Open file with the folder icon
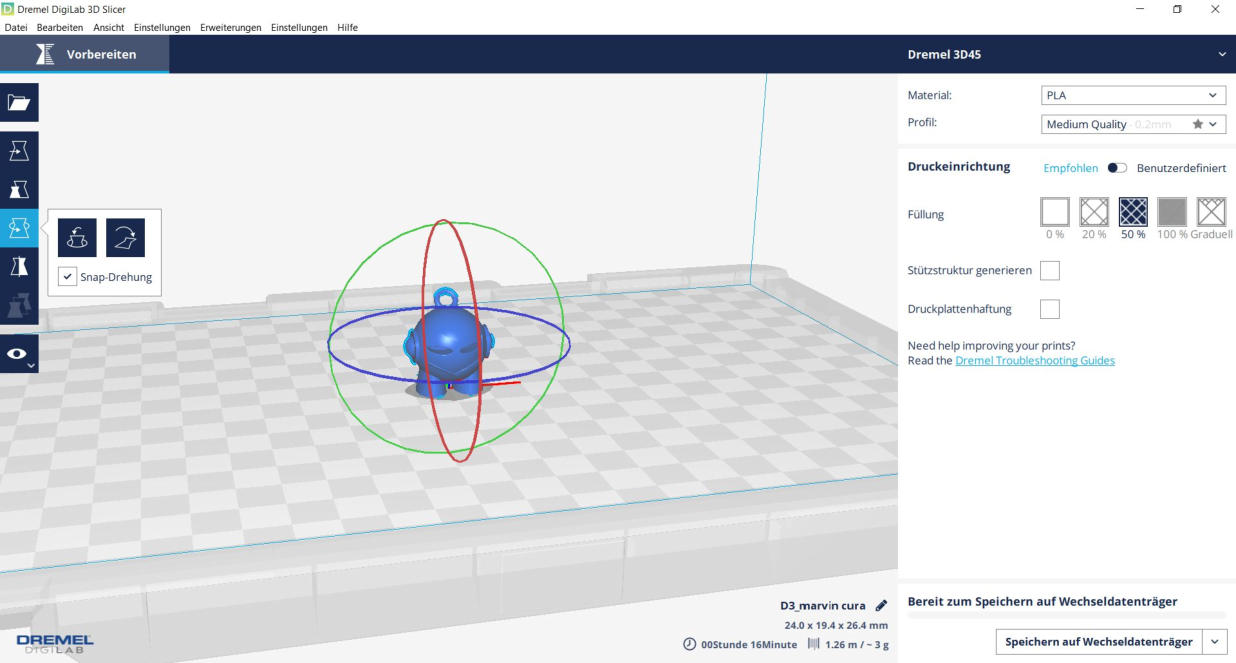The image size is (1236, 663). 19,102
